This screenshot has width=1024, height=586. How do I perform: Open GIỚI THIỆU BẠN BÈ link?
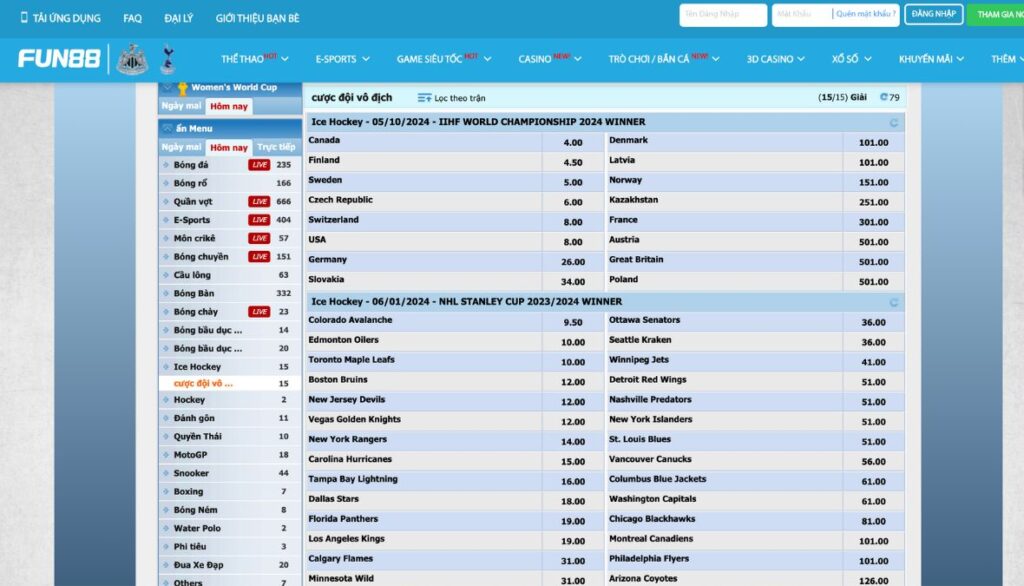(x=257, y=18)
